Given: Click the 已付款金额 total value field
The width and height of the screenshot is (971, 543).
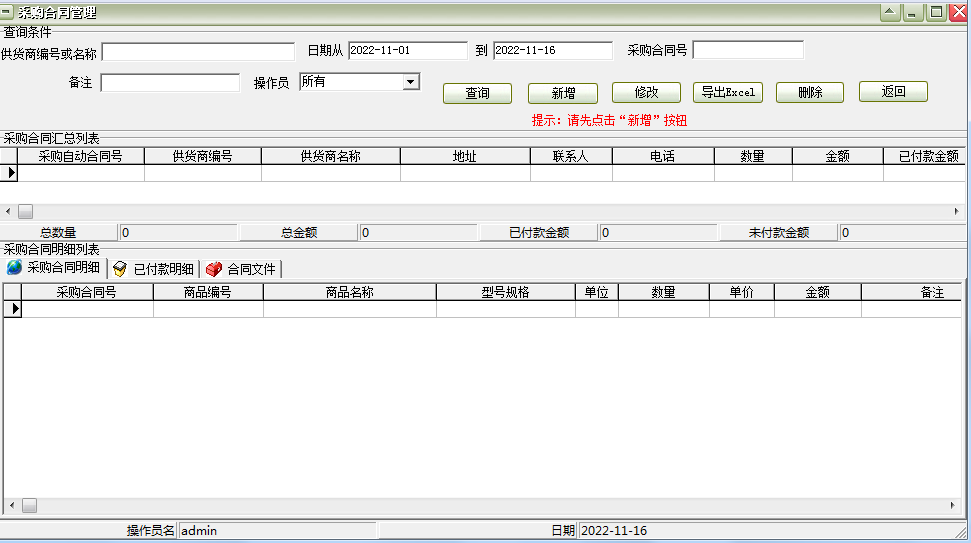Looking at the screenshot, I should (x=658, y=232).
